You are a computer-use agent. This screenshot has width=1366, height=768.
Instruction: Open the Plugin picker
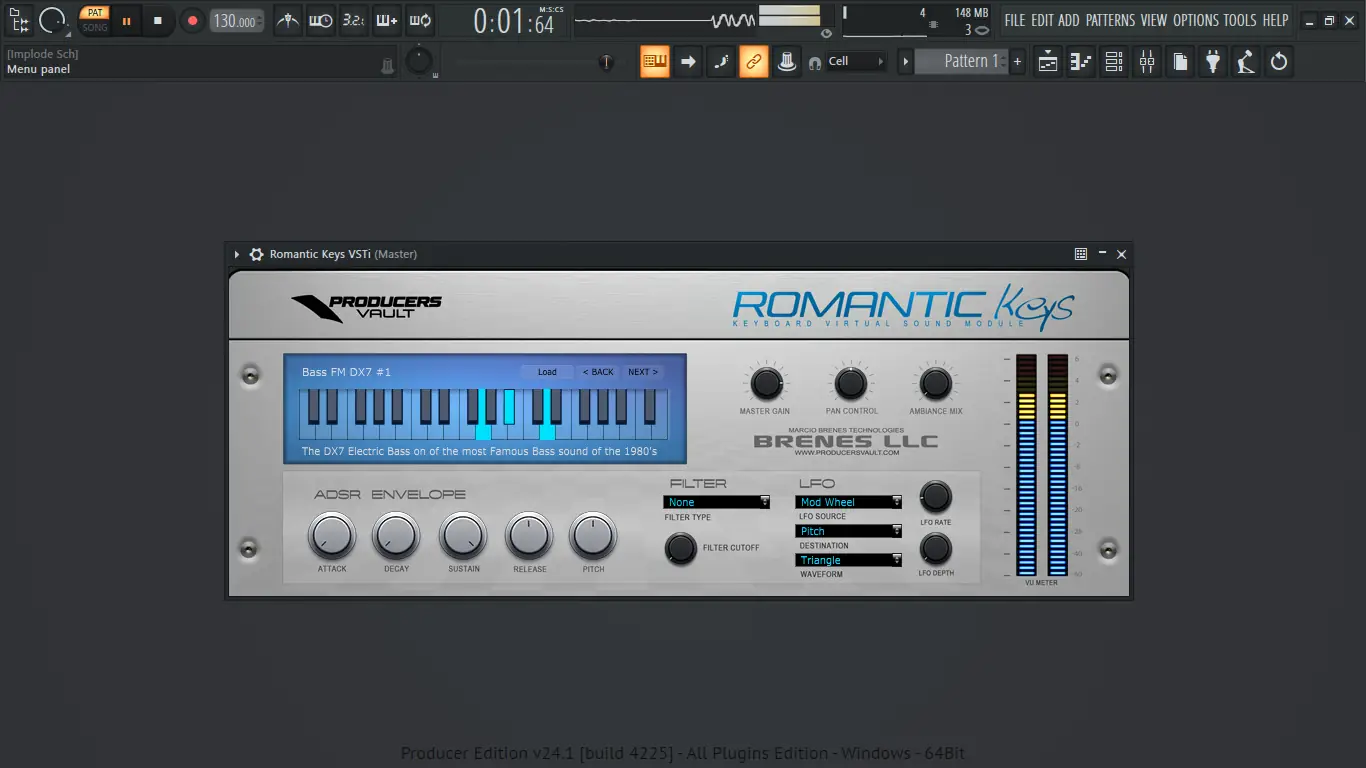pos(1212,61)
